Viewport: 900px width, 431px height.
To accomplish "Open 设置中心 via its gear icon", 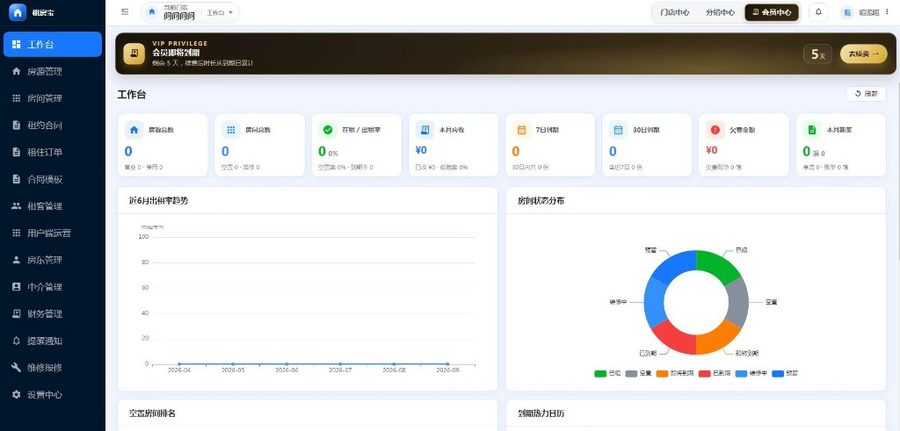I will tap(16, 395).
